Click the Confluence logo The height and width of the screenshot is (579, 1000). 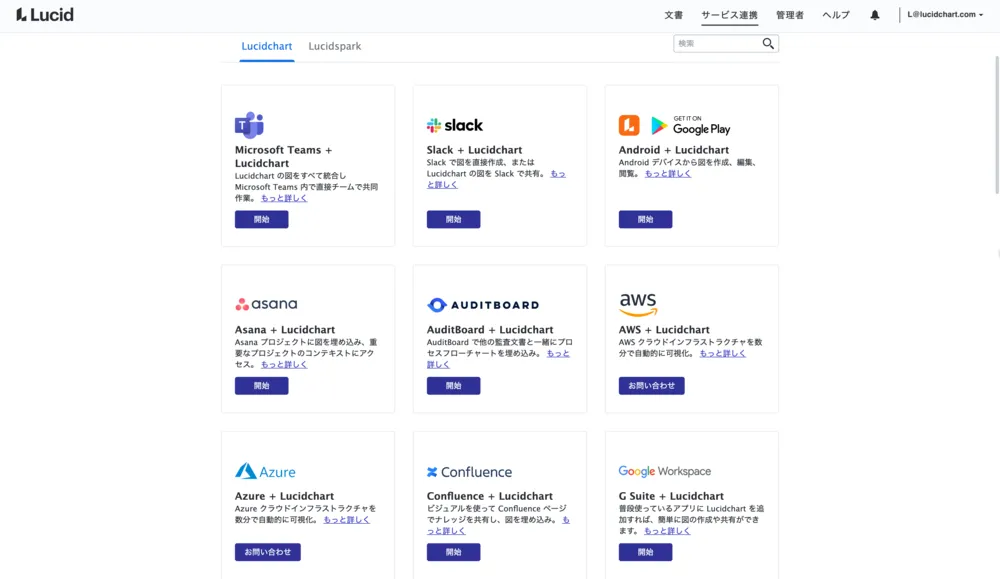[469, 472]
